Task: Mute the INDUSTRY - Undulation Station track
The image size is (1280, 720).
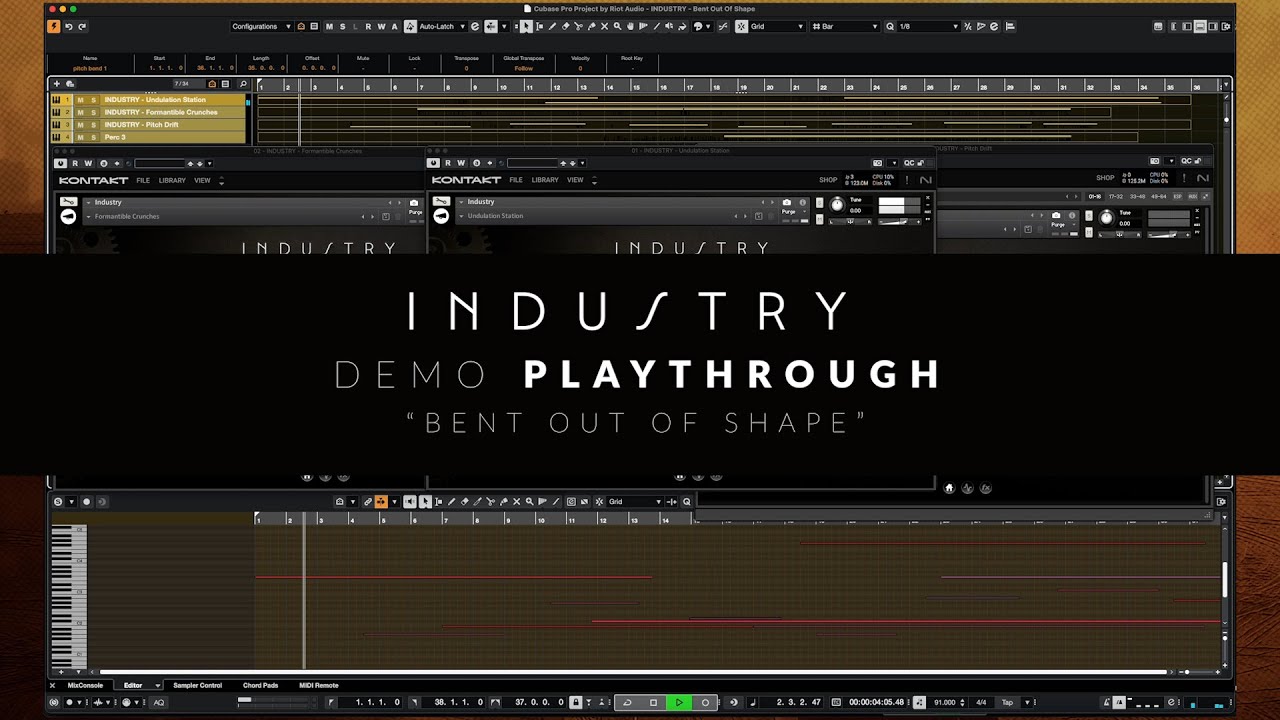Action: 80,100
